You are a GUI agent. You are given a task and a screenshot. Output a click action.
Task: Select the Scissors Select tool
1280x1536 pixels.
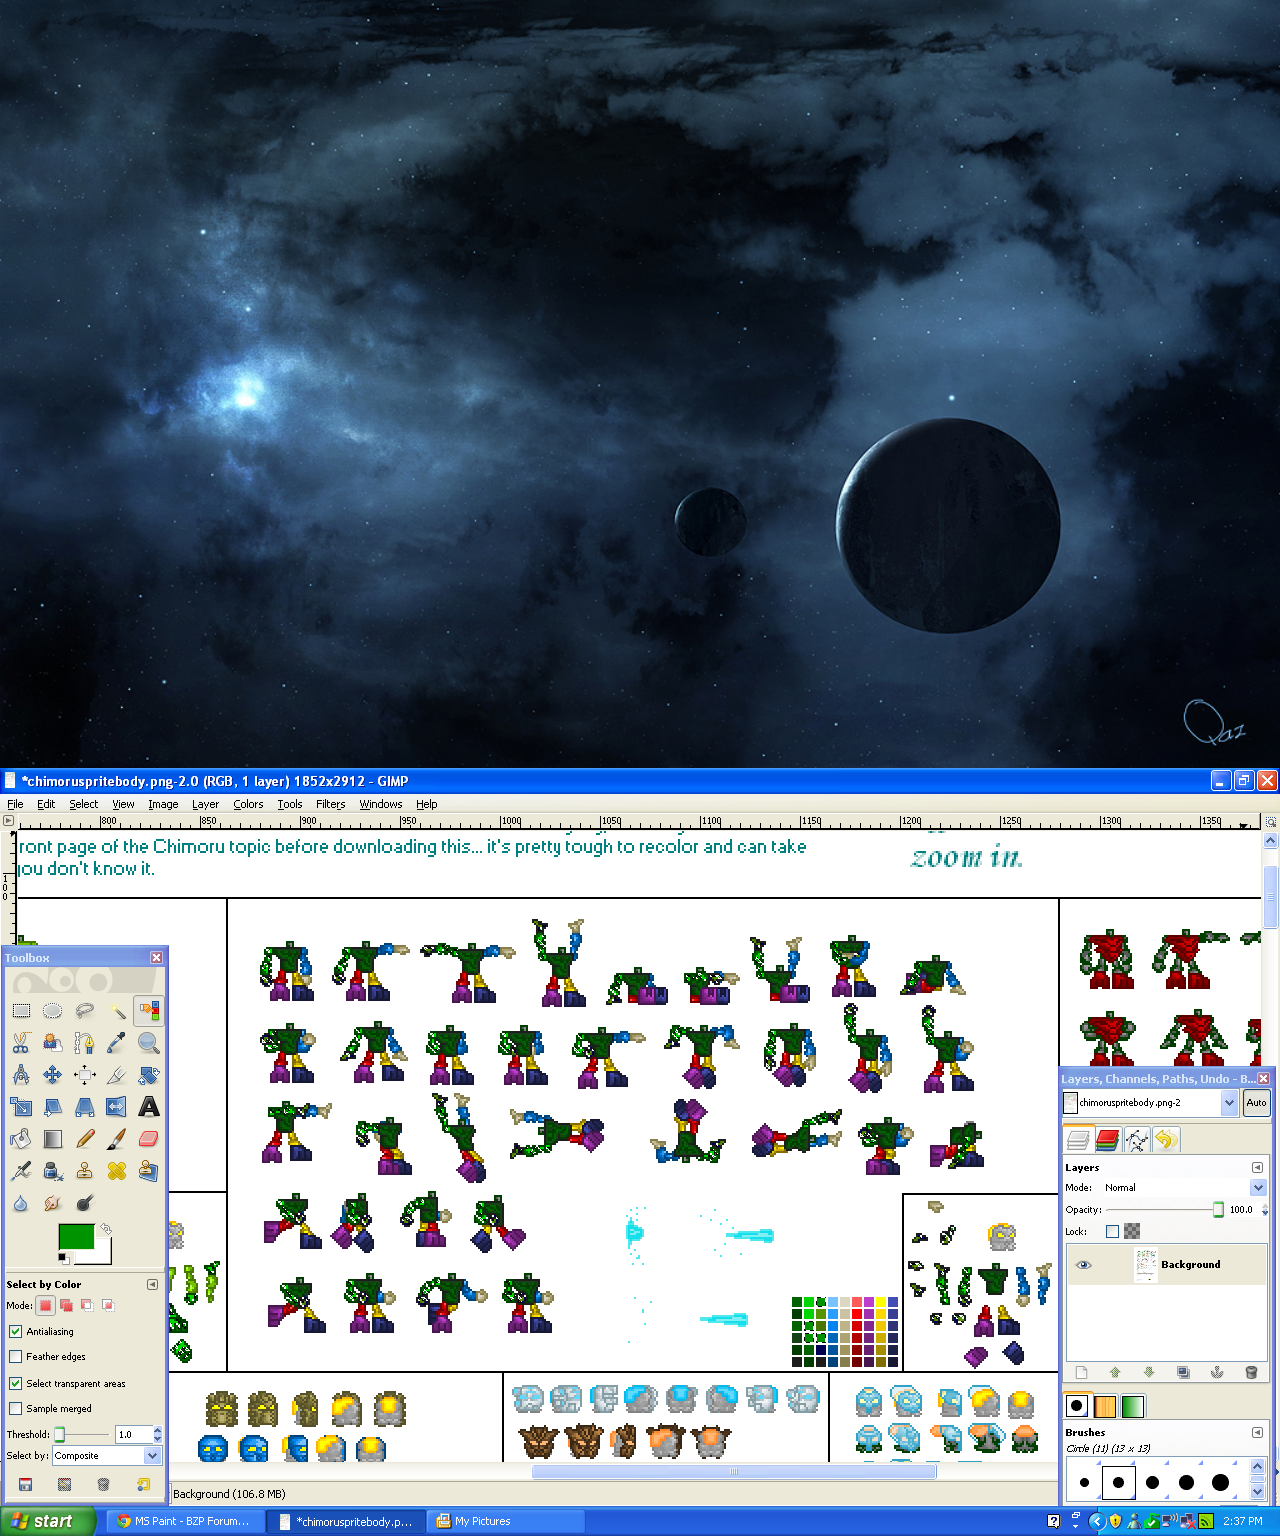[x=21, y=1043]
